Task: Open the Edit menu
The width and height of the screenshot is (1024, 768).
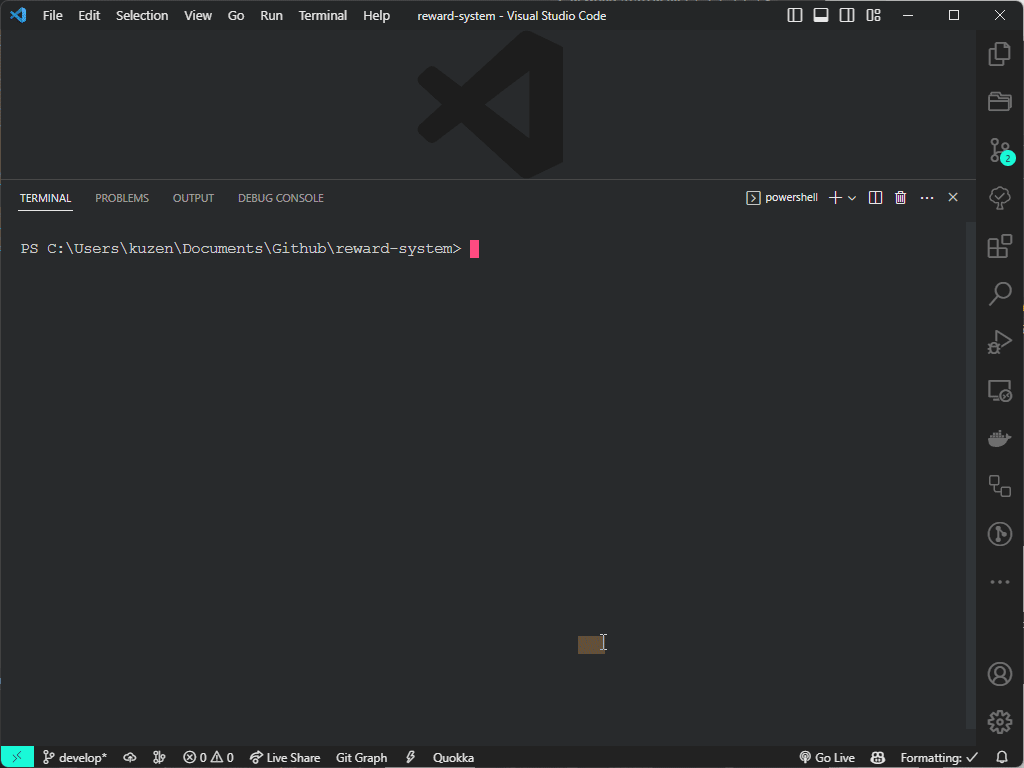Action: pyautogui.click(x=89, y=16)
